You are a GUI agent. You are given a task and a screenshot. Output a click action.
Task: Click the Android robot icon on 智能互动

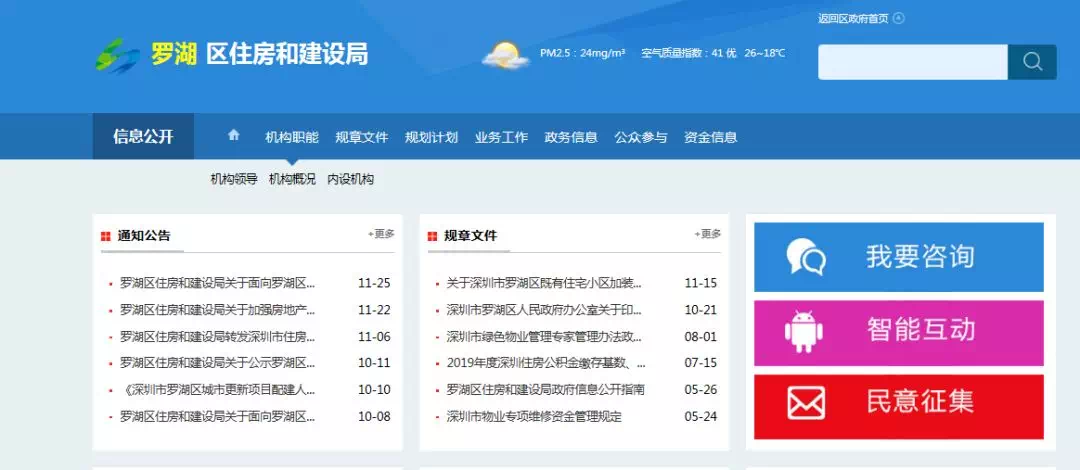pyautogui.click(x=804, y=331)
